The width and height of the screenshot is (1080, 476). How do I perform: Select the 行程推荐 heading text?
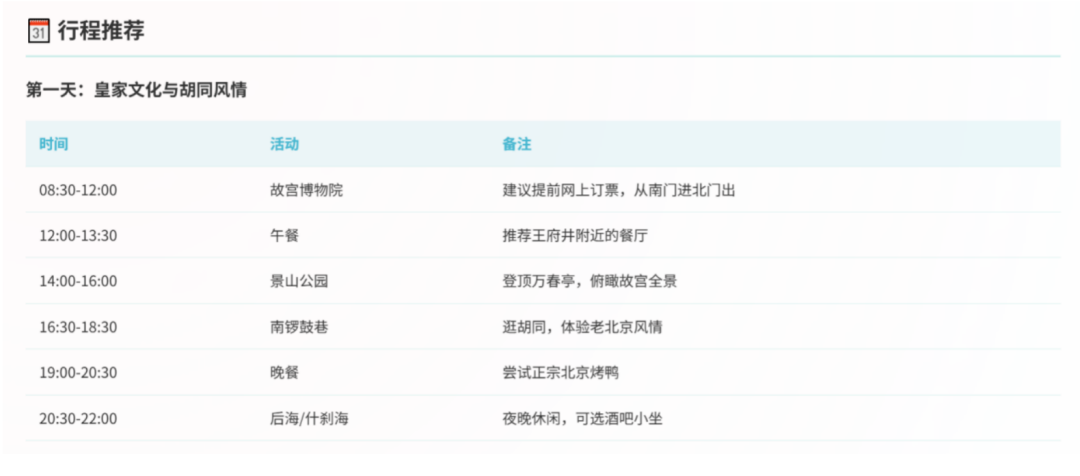101,32
